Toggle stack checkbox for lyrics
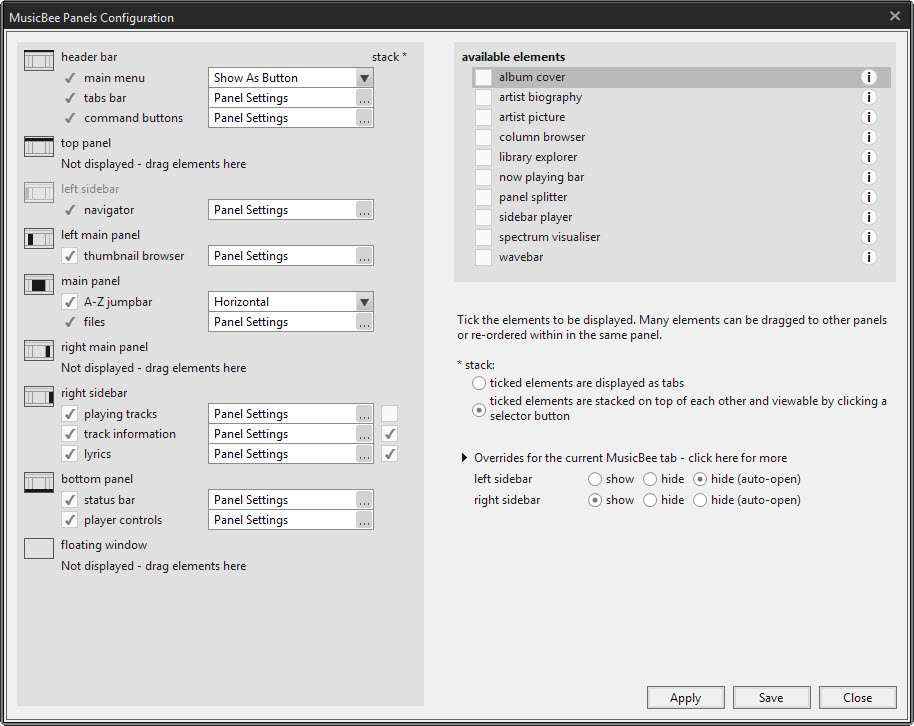914x726 pixels. point(389,454)
